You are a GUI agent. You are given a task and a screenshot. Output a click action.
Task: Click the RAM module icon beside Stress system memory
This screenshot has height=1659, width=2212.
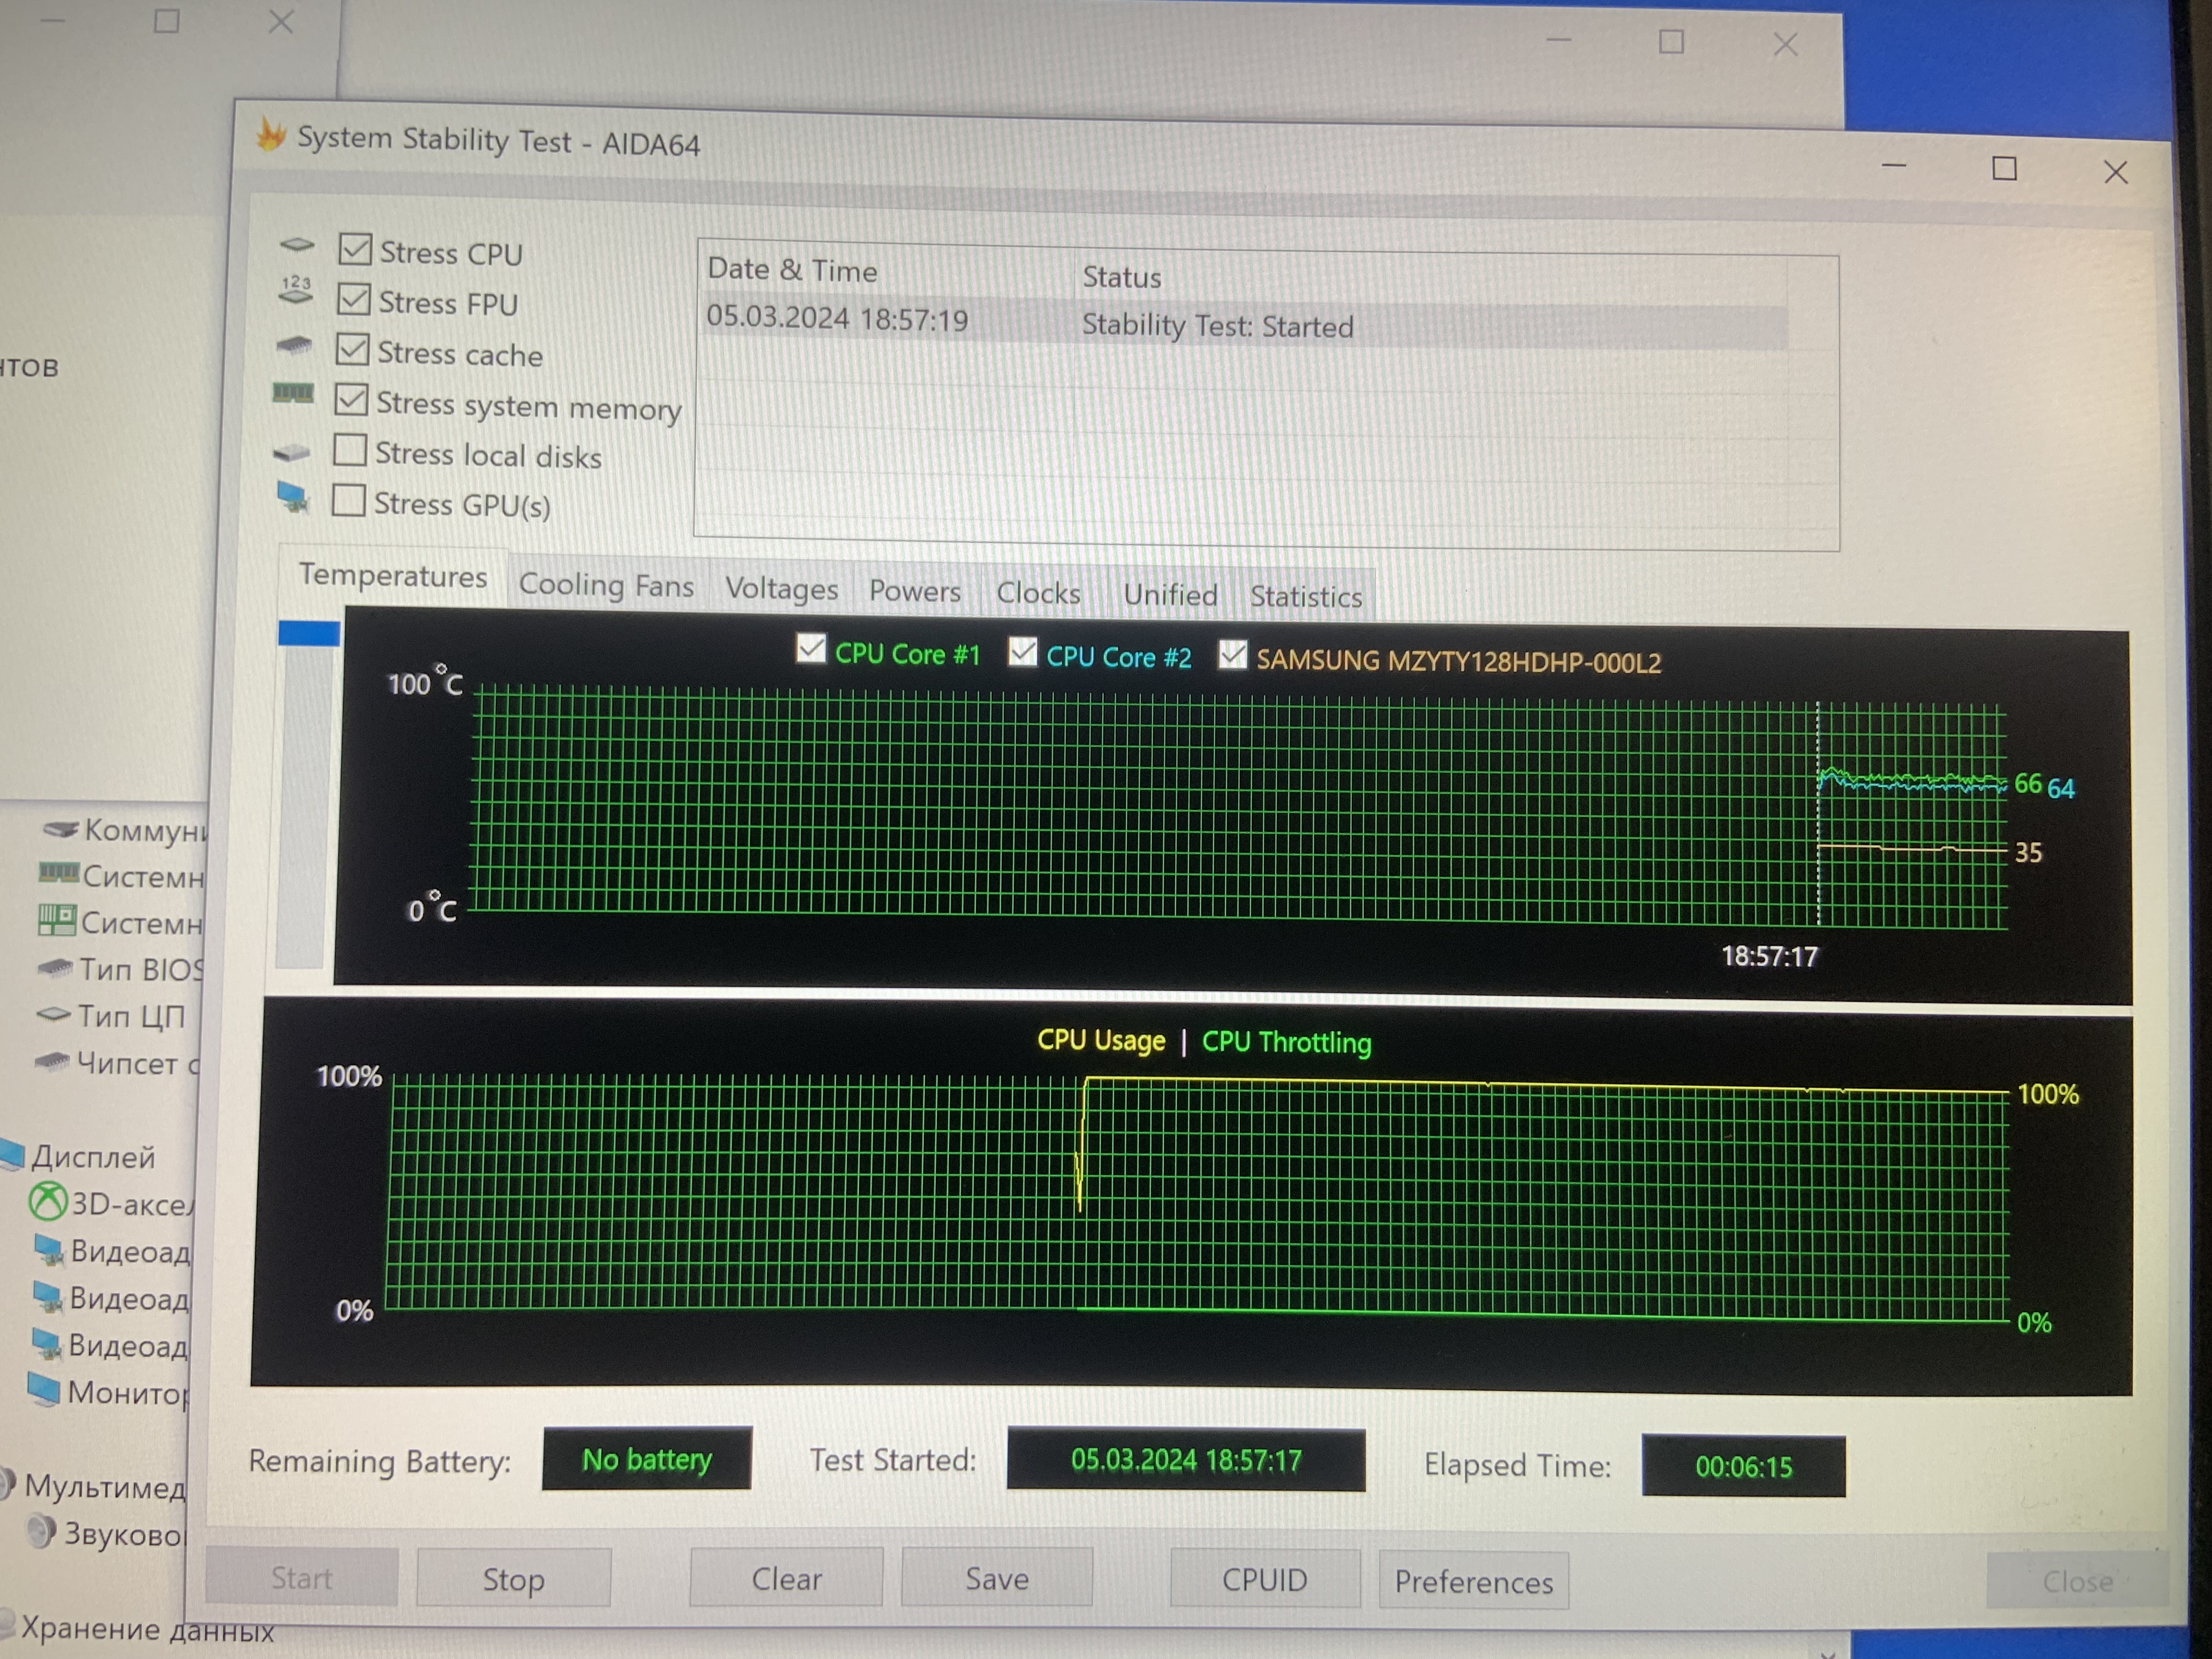point(293,393)
